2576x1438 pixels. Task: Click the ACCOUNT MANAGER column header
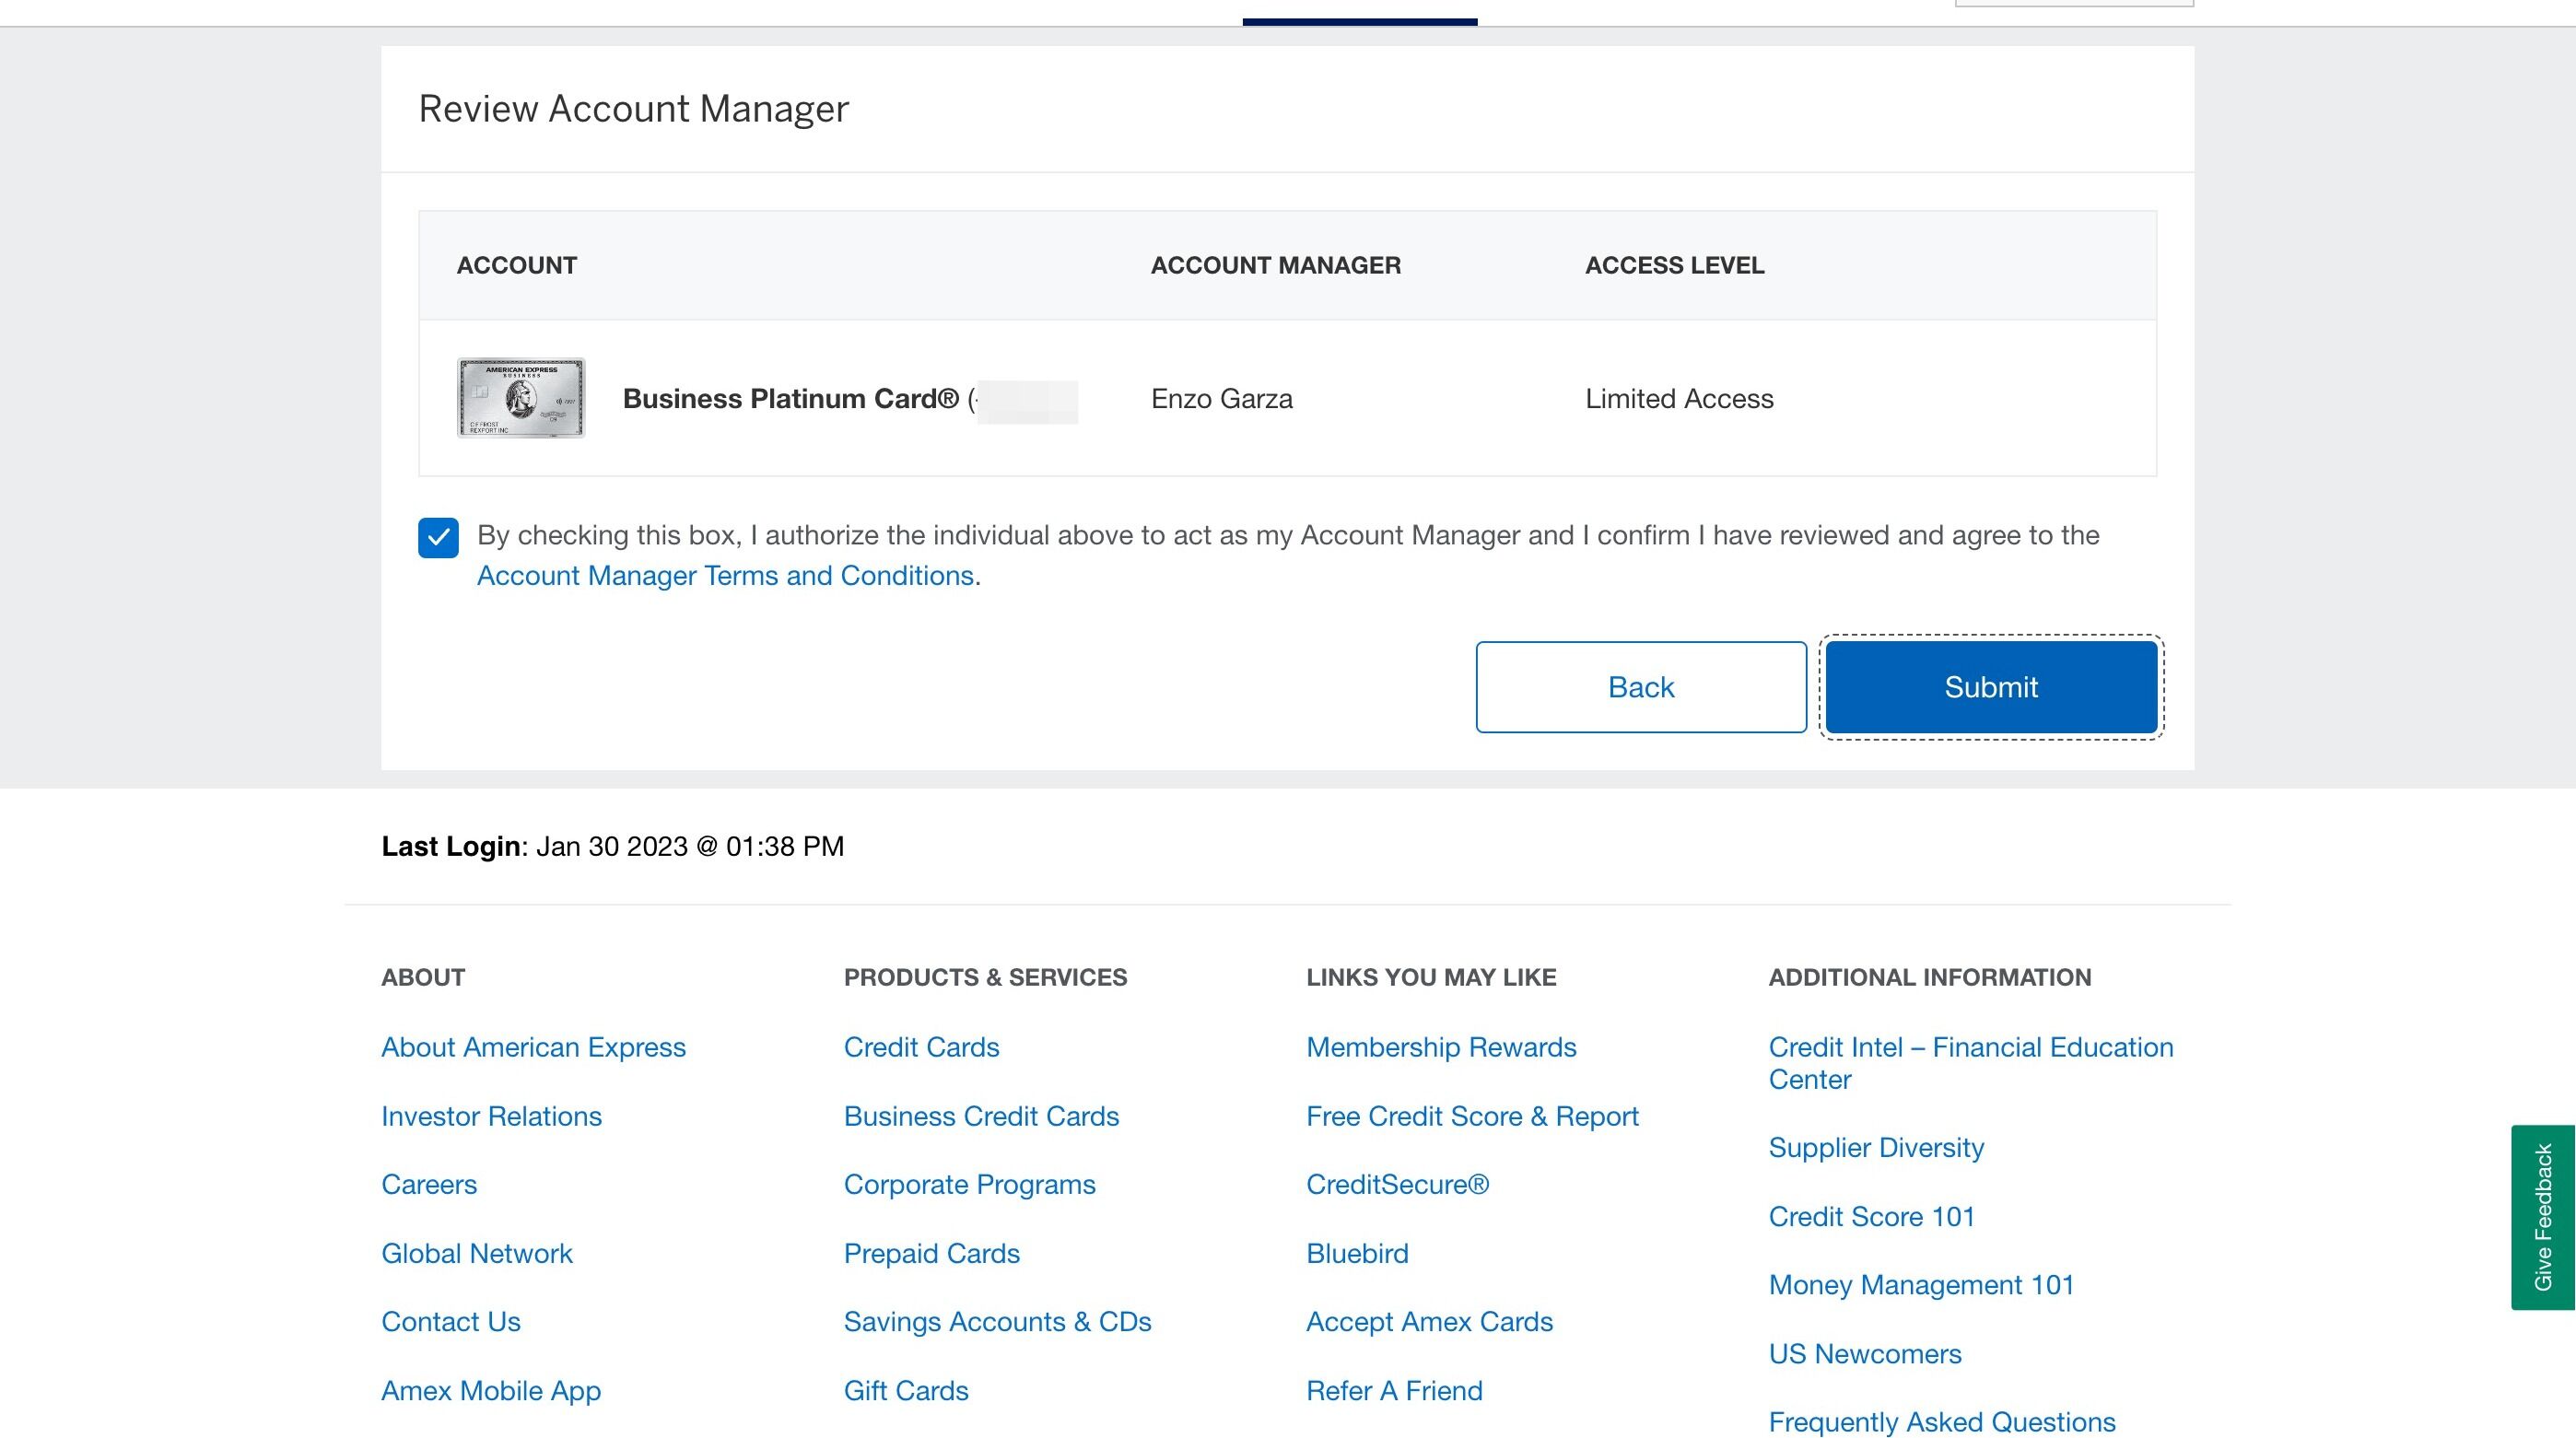1275,265
